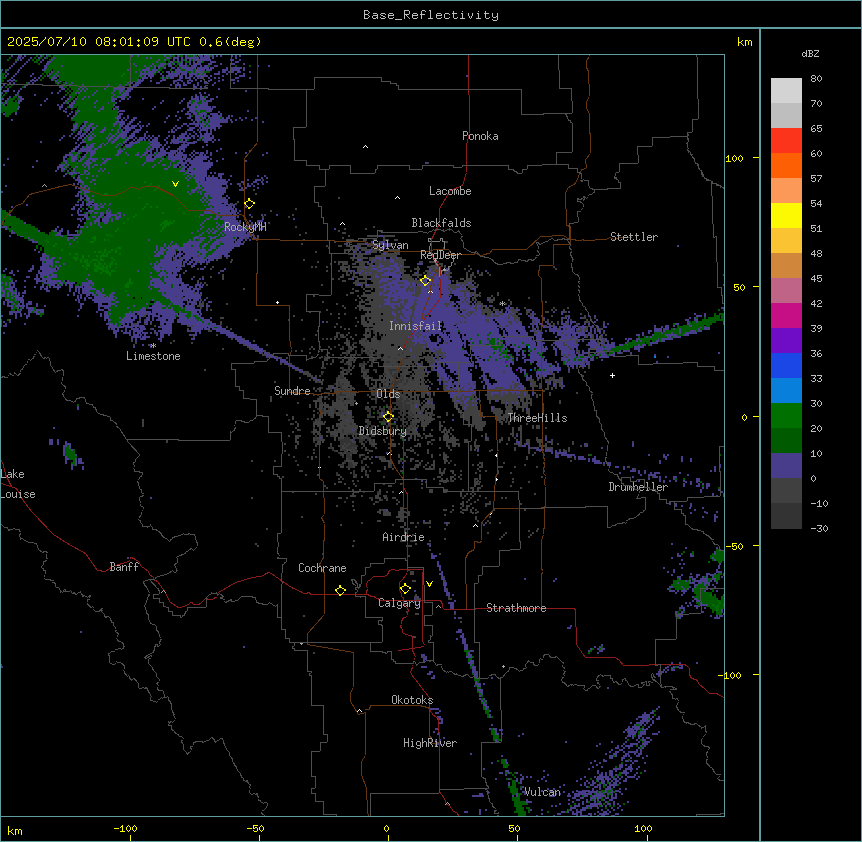Viewport: 862px width, 842px height.
Task: Click the yellow diamond marker above RockyMH
Action: coord(250,204)
